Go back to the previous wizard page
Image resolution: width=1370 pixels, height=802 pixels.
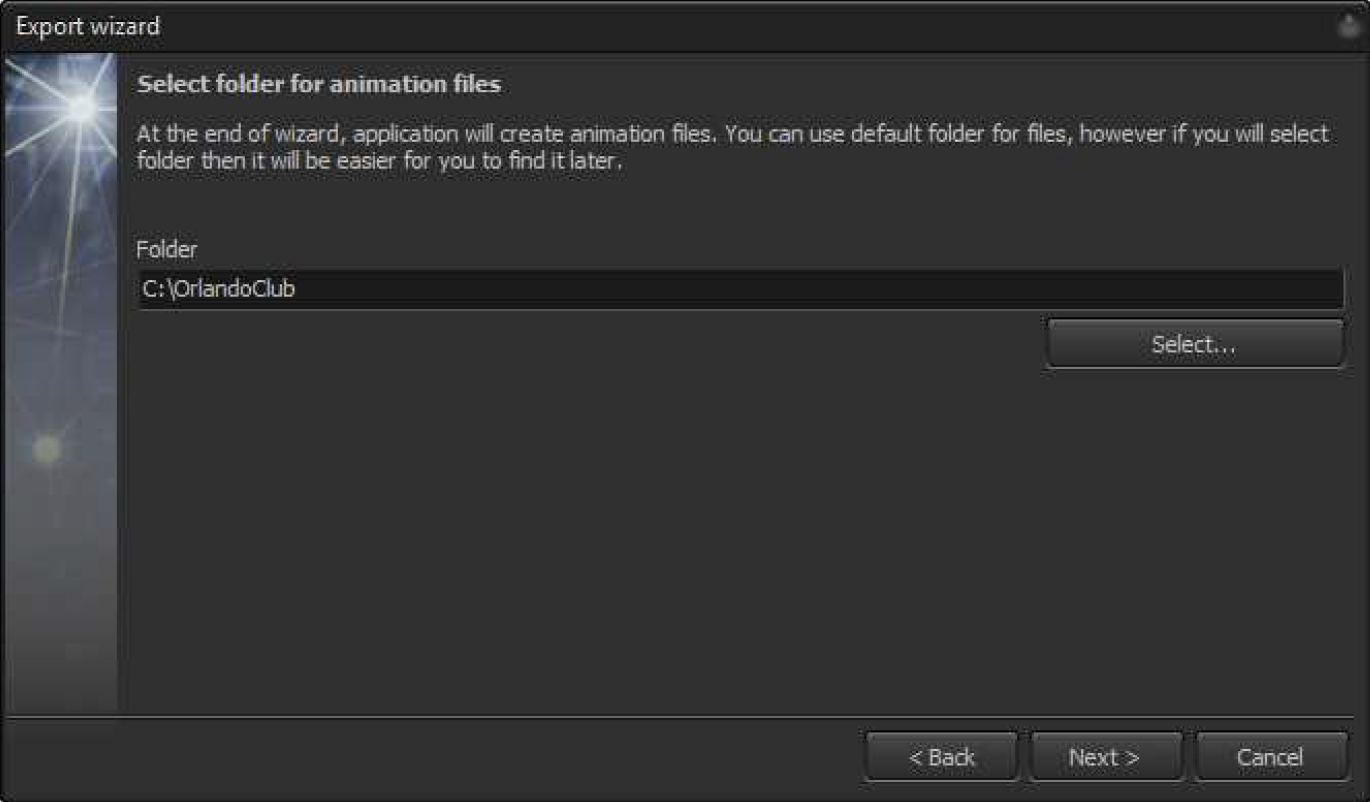(941, 757)
